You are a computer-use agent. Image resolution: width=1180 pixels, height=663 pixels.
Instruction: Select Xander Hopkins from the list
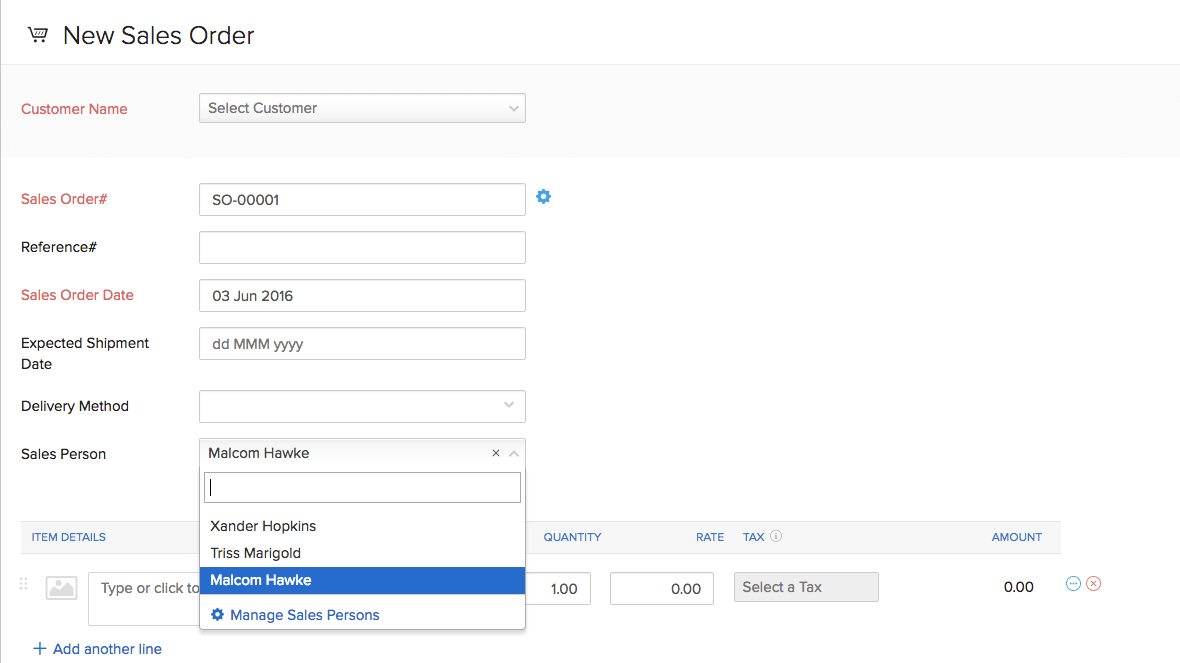(263, 525)
